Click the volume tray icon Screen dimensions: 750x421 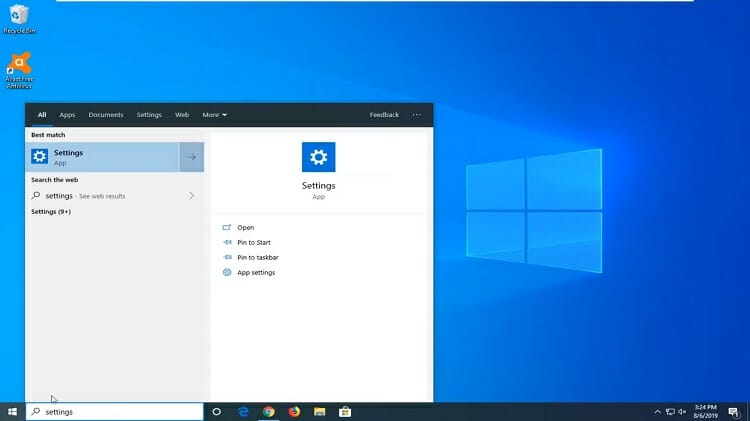coord(682,412)
